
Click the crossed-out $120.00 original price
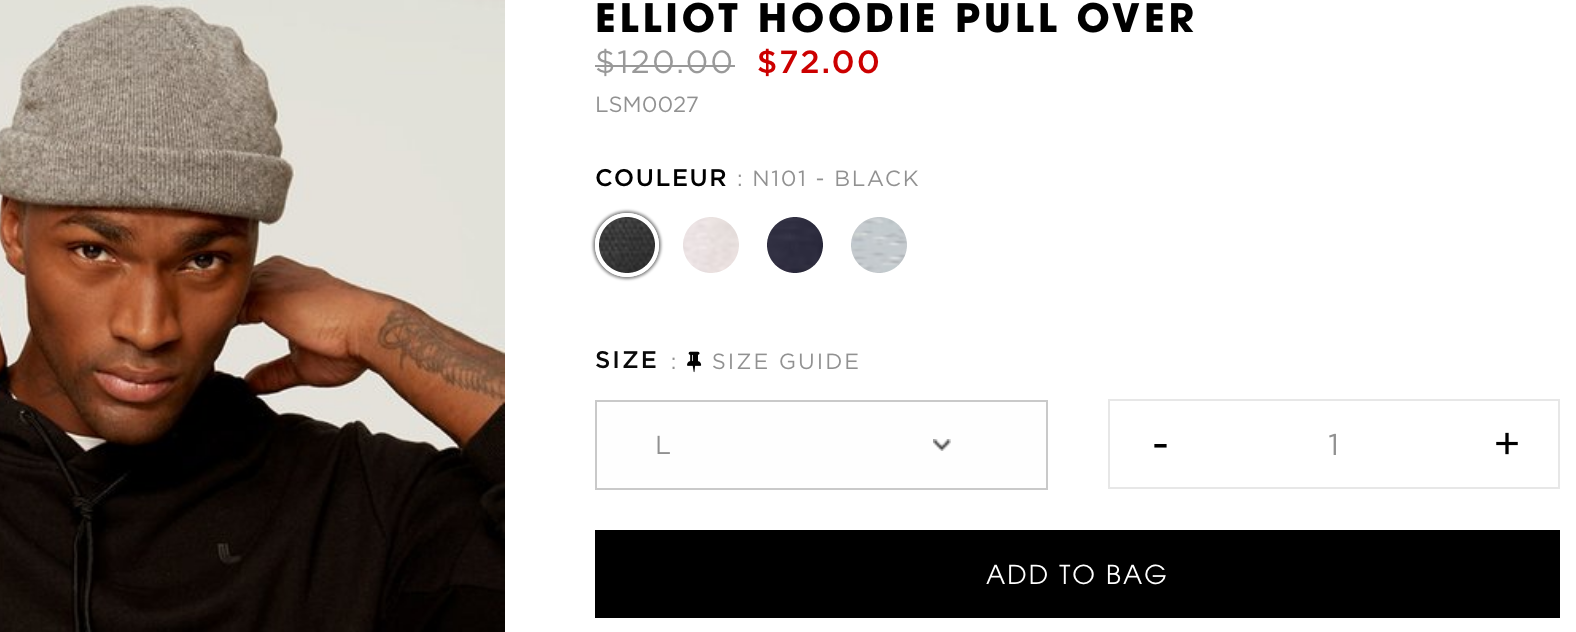[x=665, y=62]
